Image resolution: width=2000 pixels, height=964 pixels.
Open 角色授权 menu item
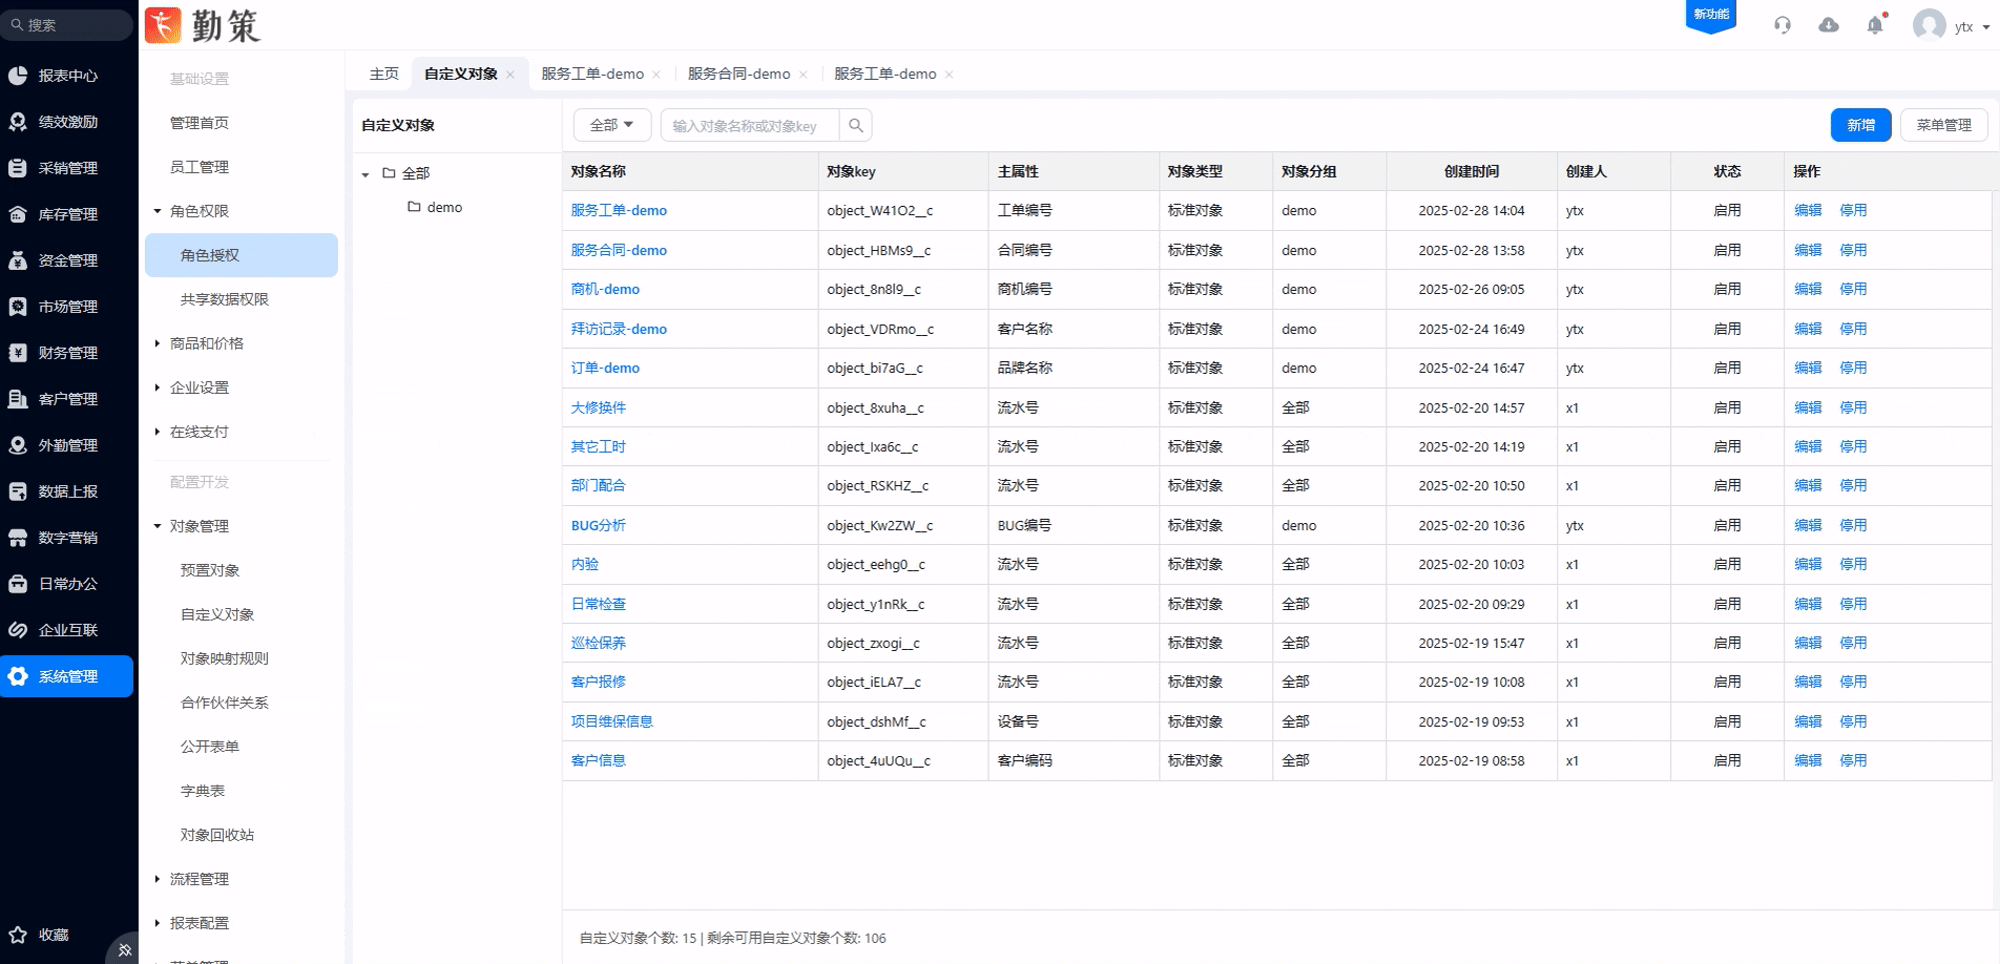[x=241, y=255]
